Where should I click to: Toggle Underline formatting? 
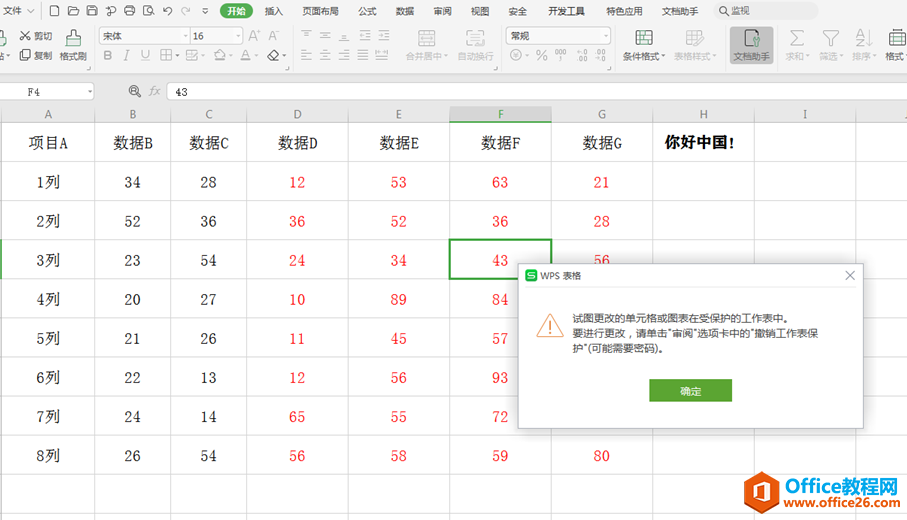point(145,55)
